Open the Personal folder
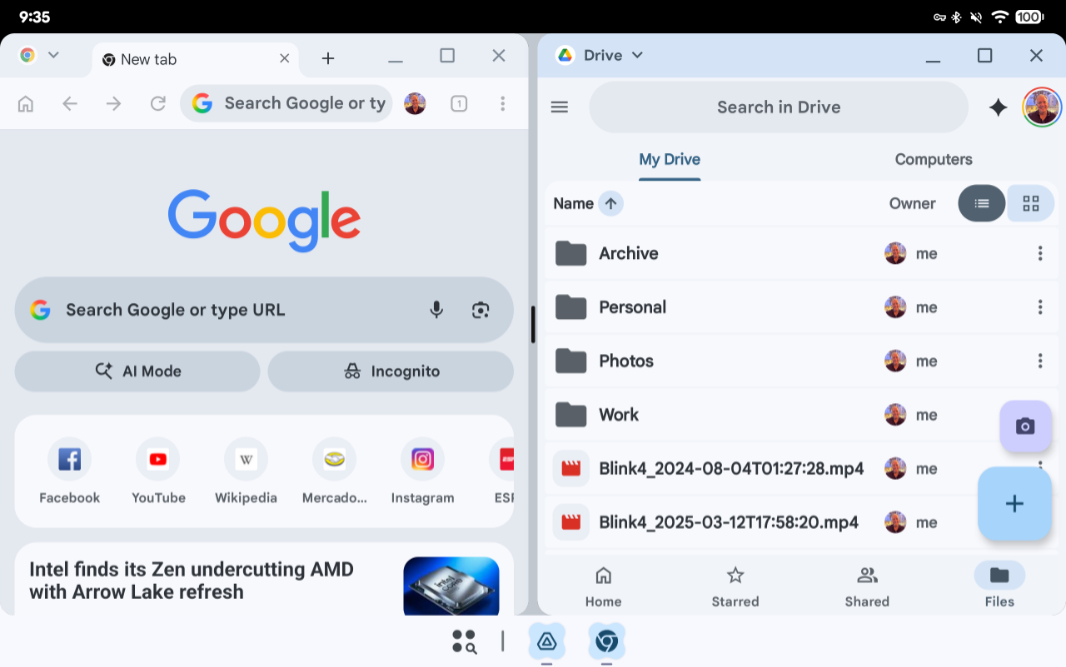The width and height of the screenshot is (1066, 667). [802, 307]
